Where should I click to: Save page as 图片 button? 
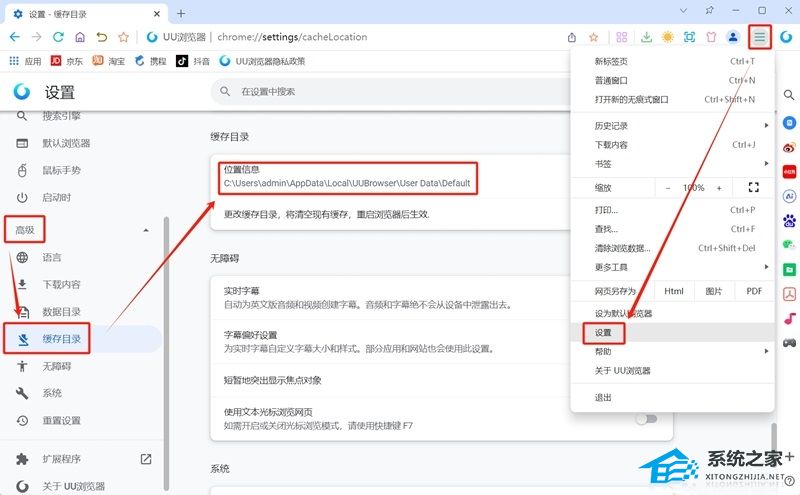point(714,291)
